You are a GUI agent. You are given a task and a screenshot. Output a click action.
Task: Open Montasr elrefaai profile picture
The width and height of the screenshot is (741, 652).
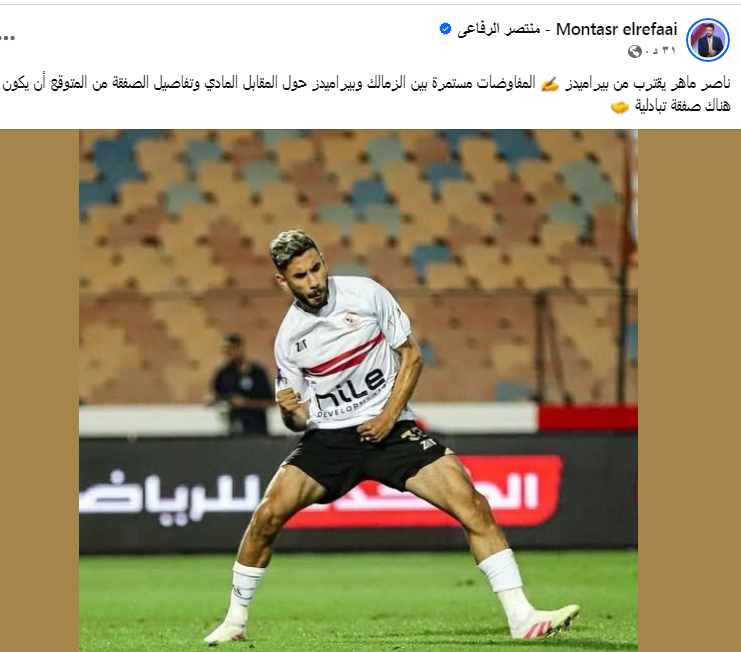708,40
